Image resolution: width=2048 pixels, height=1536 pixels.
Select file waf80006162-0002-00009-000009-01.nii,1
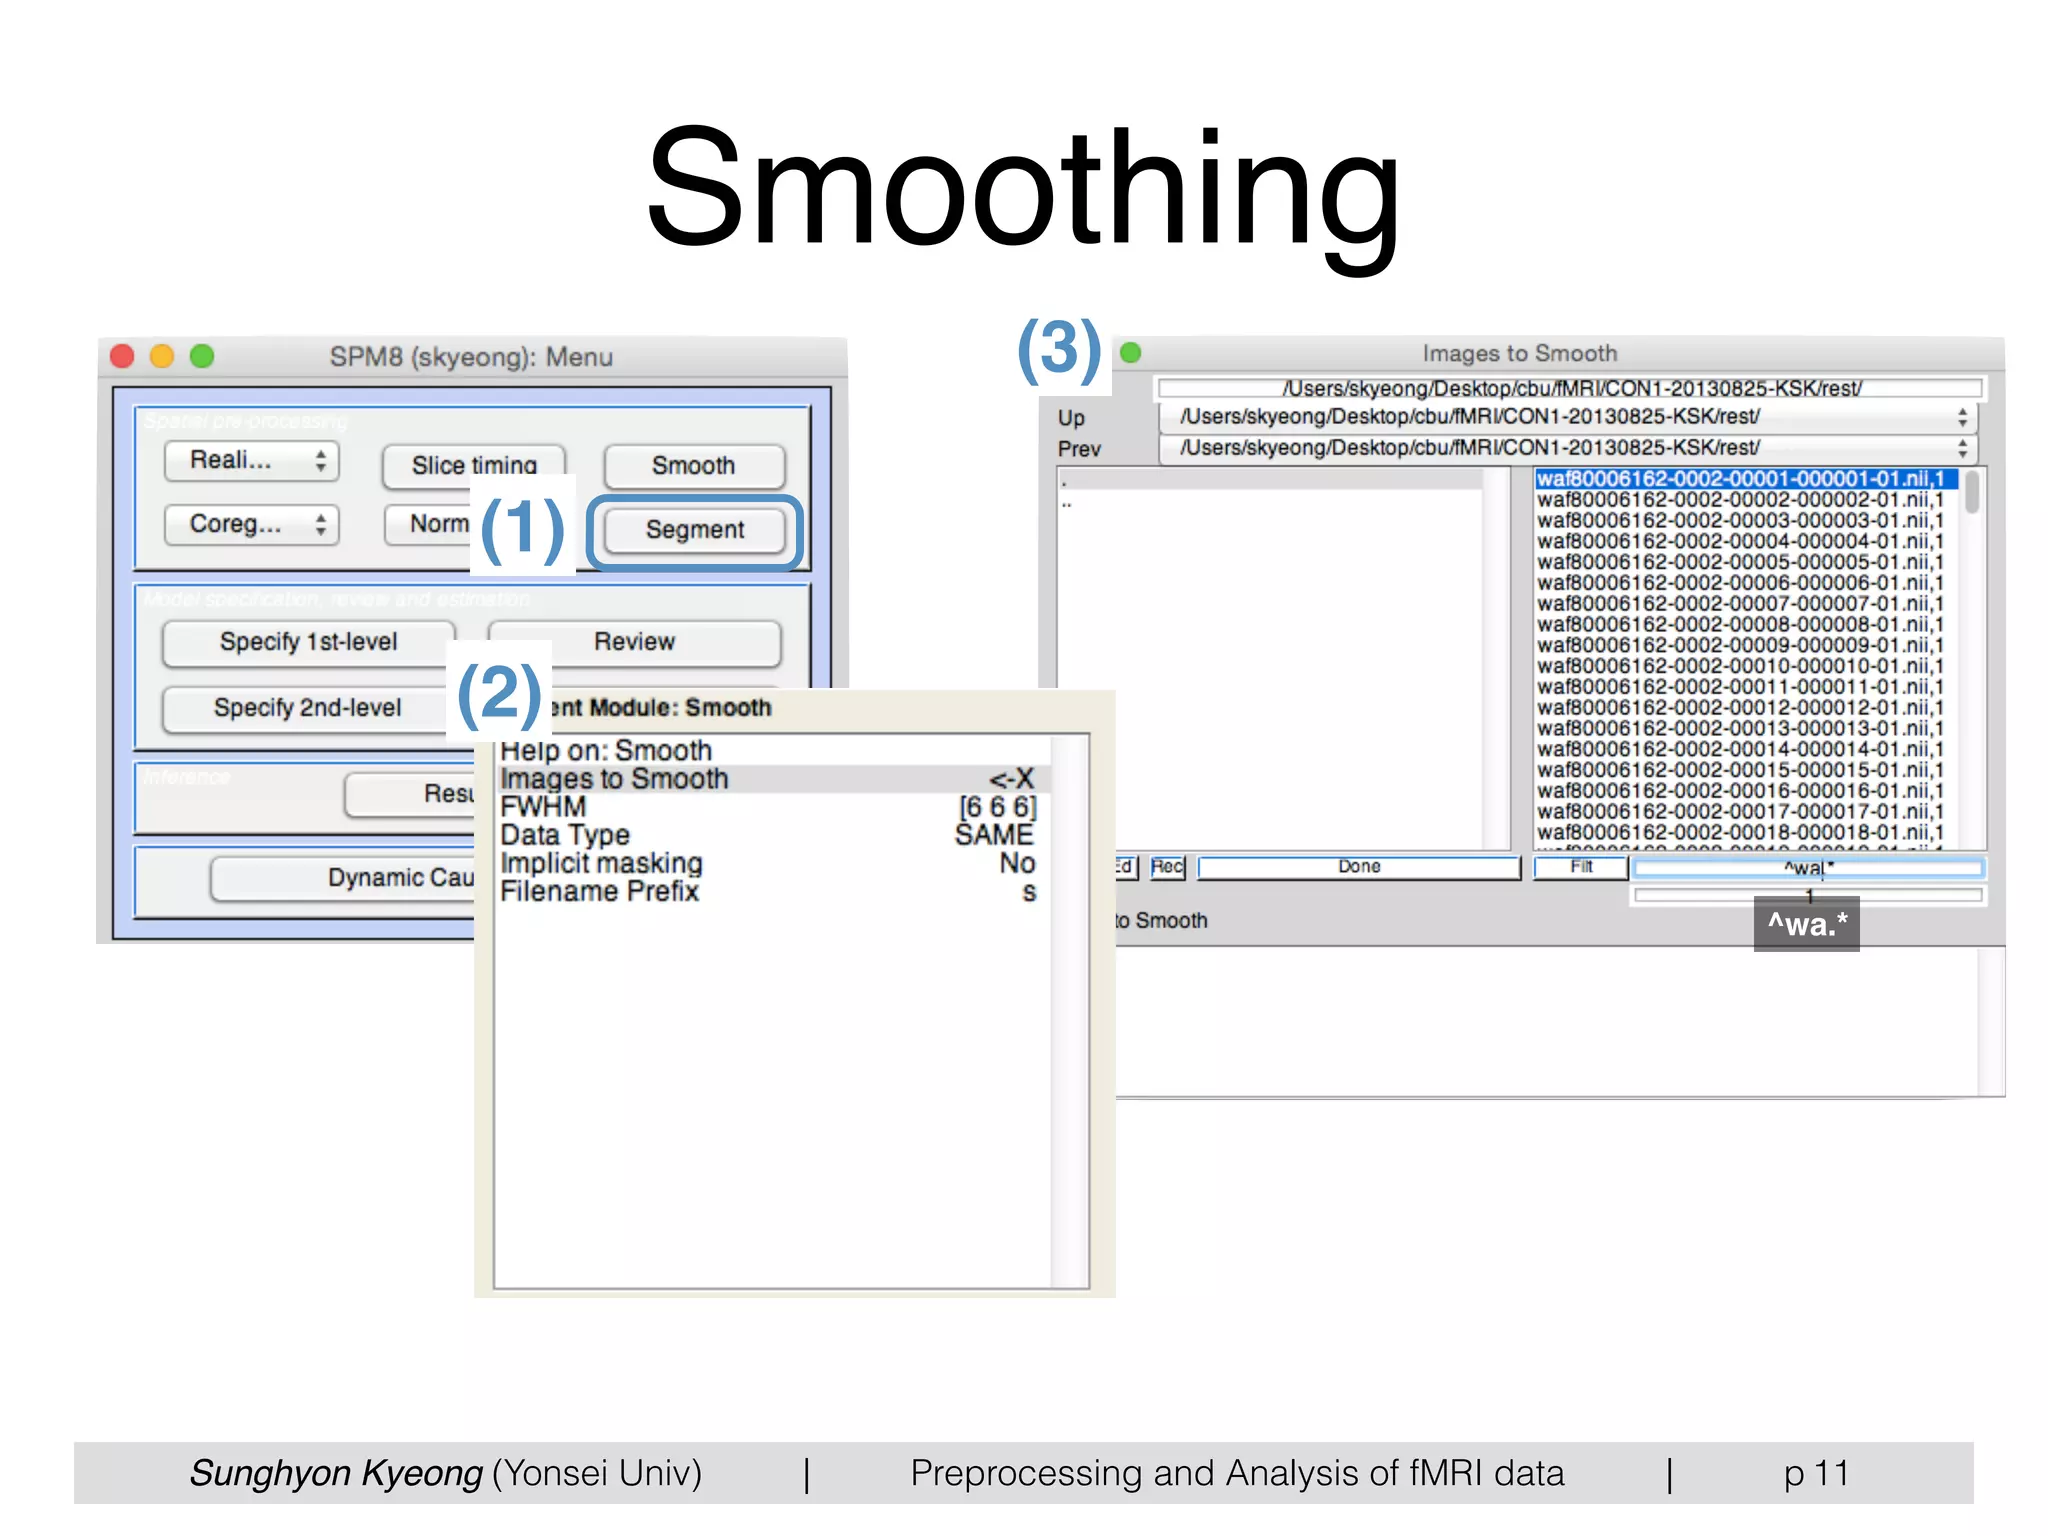(1746, 646)
